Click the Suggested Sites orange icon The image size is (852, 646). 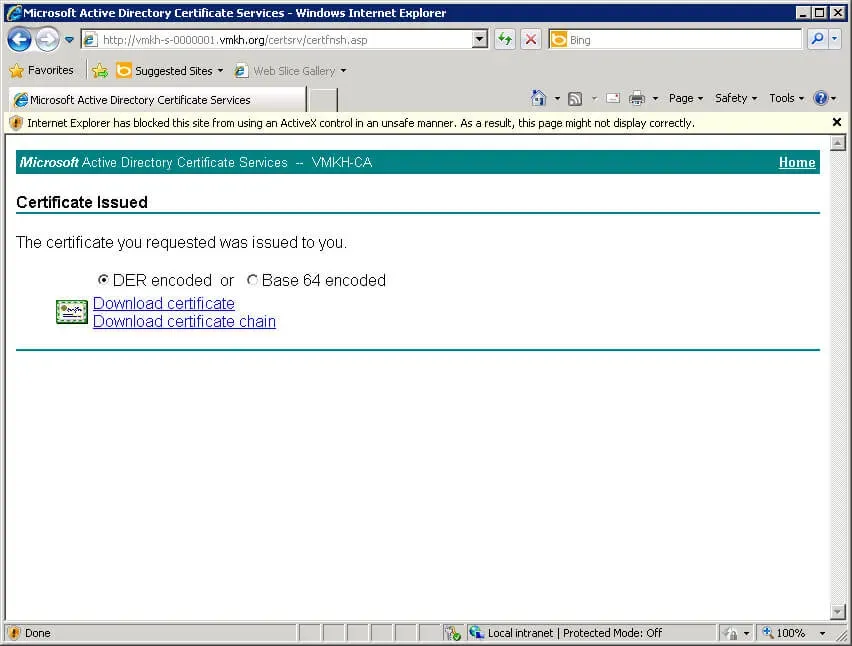[123, 71]
